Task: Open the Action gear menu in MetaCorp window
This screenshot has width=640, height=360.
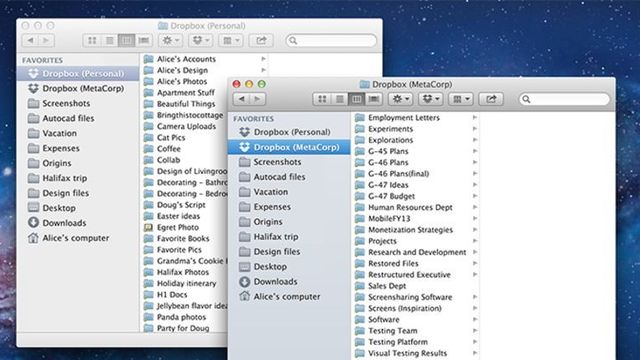Action: coord(400,99)
